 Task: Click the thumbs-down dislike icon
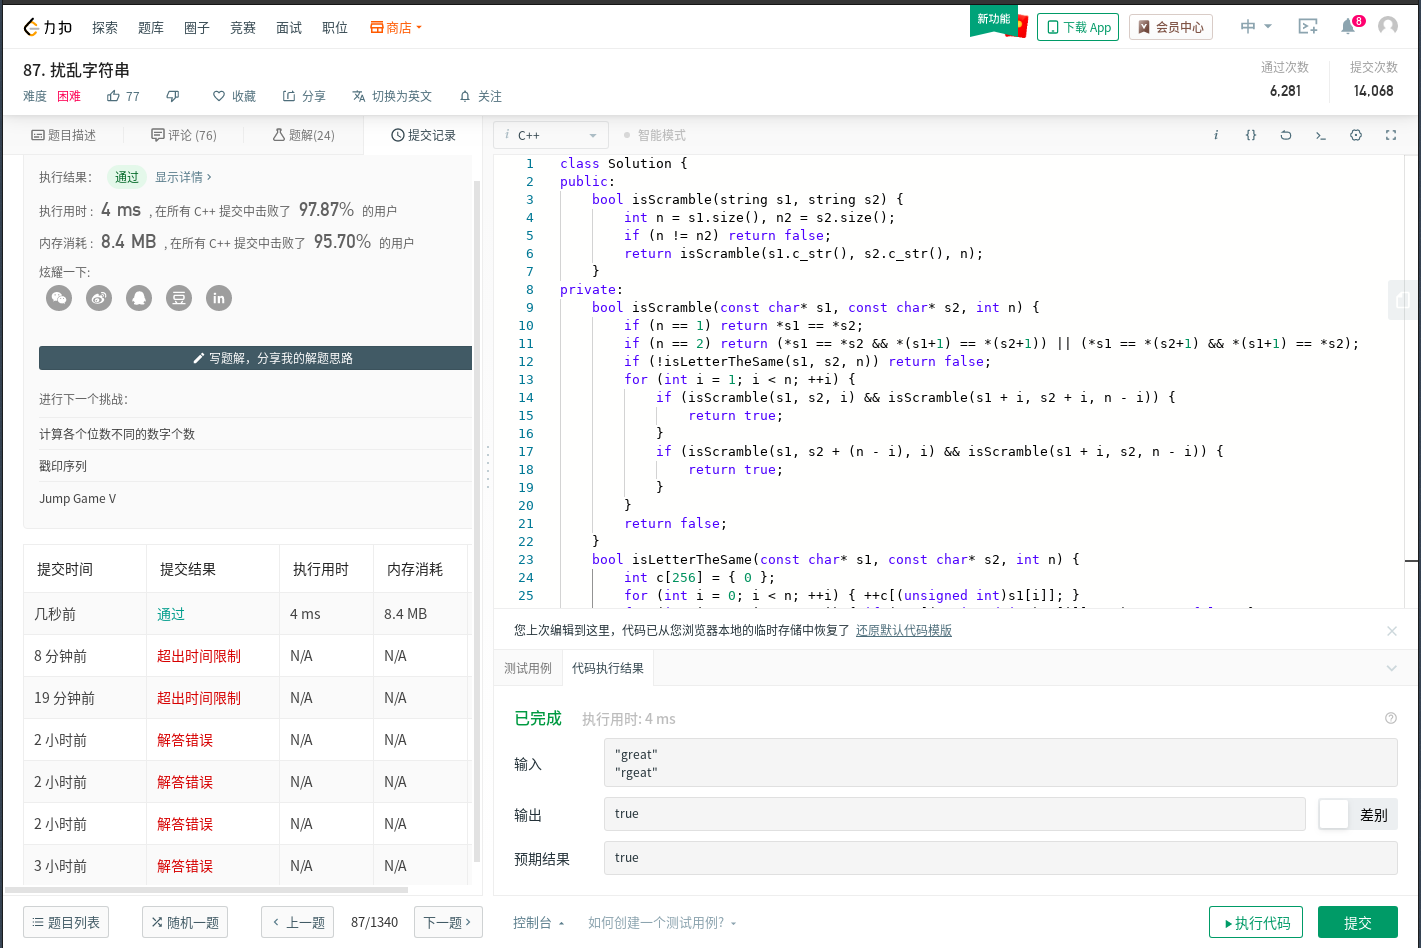pyautogui.click(x=172, y=96)
